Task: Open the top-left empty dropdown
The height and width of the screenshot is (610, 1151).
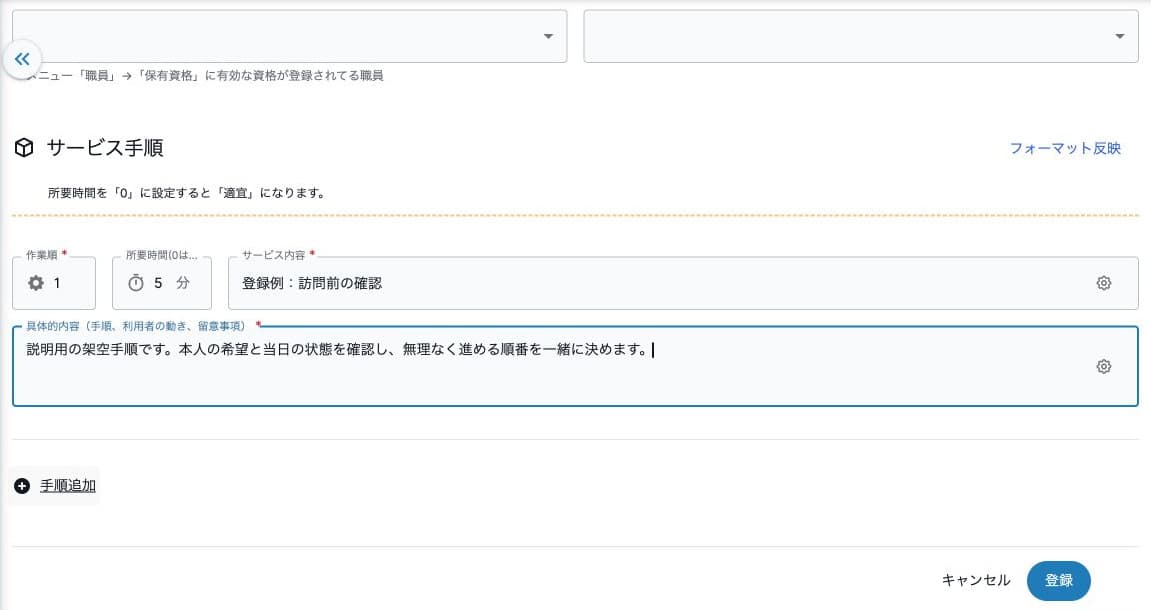Action: (x=289, y=36)
